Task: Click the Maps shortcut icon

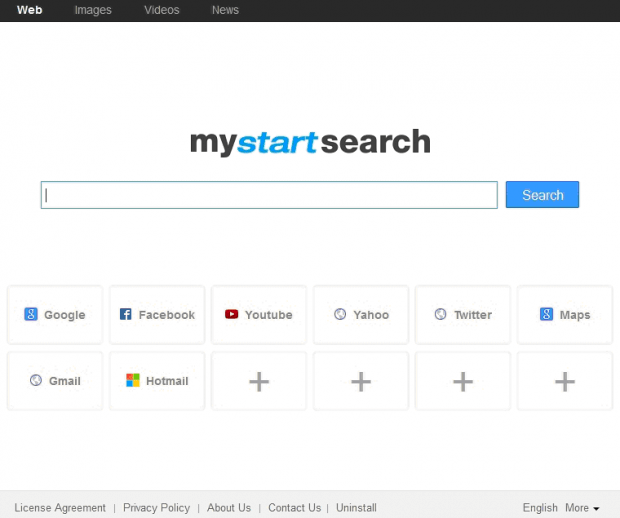Action: [x=546, y=314]
